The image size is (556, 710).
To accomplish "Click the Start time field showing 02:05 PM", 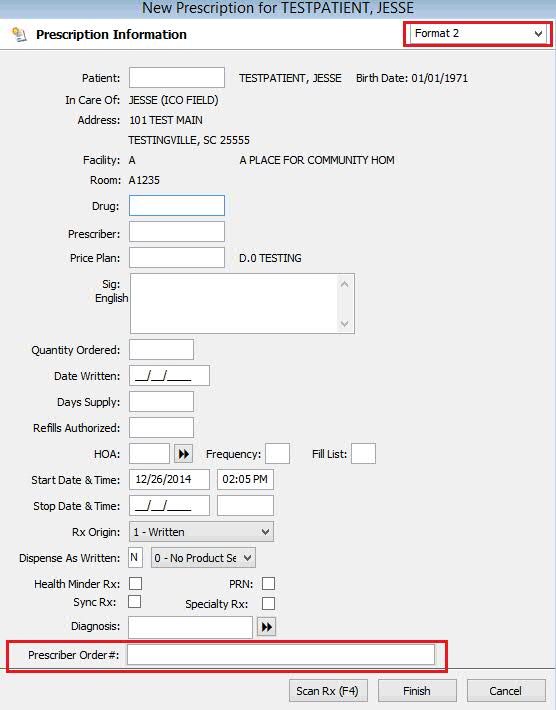I will [245, 480].
